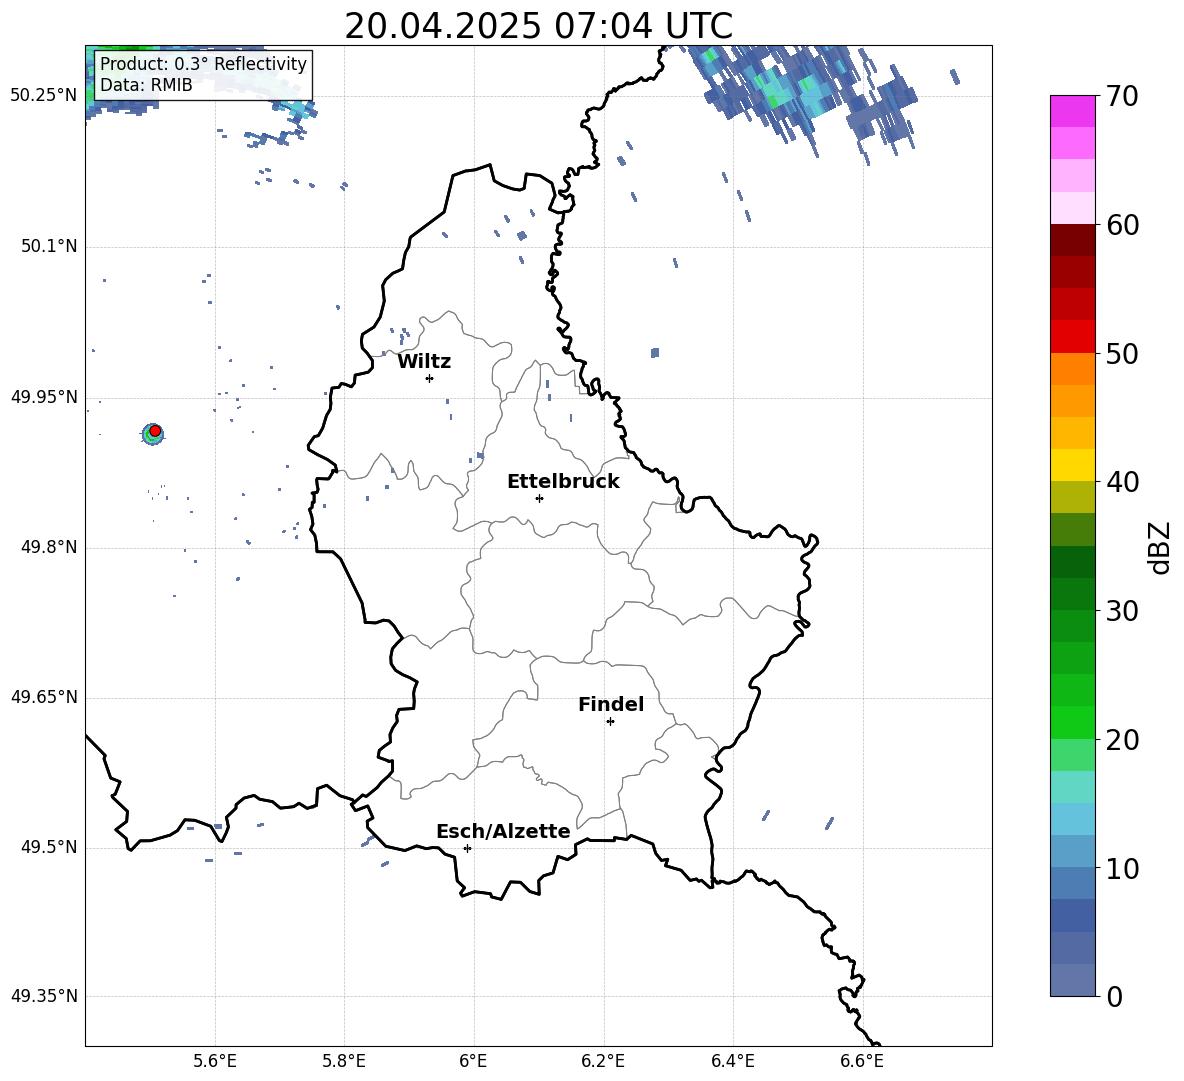Screen dimensions: 1184x1081
Task: Click the 40 tick on the colorbar
Action: click(x=1122, y=482)
